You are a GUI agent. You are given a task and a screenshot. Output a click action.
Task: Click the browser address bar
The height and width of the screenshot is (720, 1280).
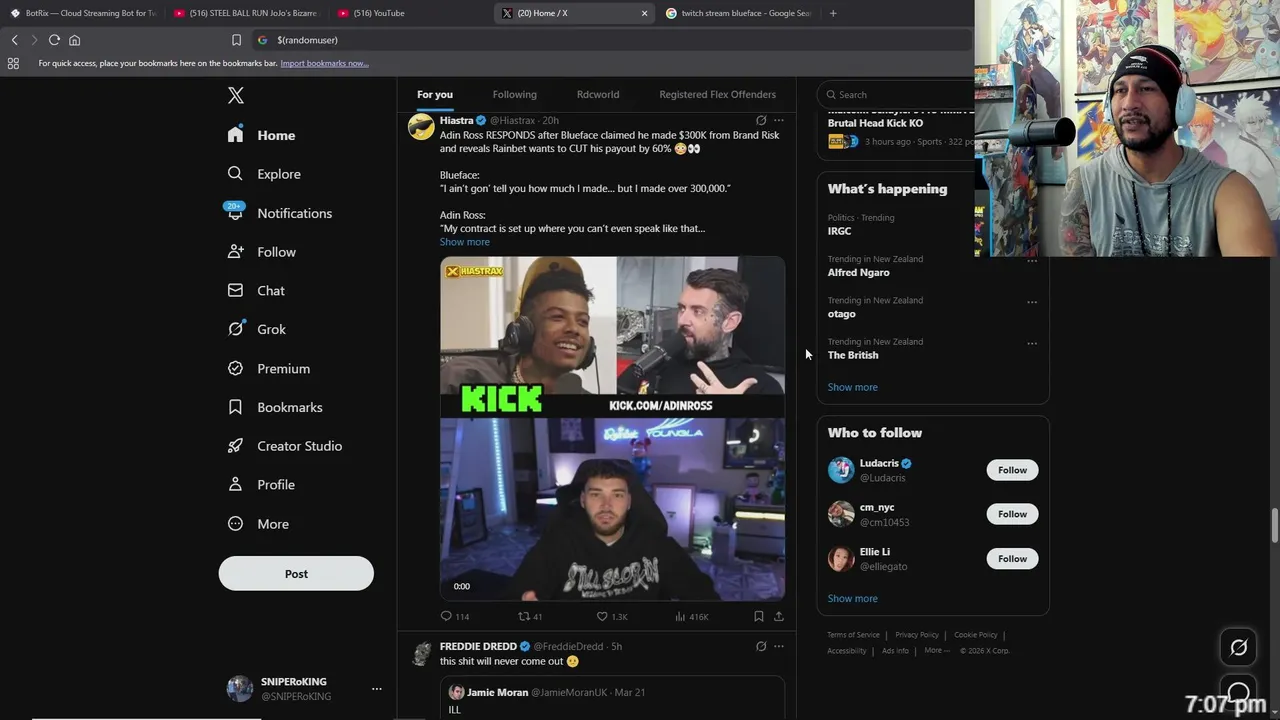coord(610,40)
